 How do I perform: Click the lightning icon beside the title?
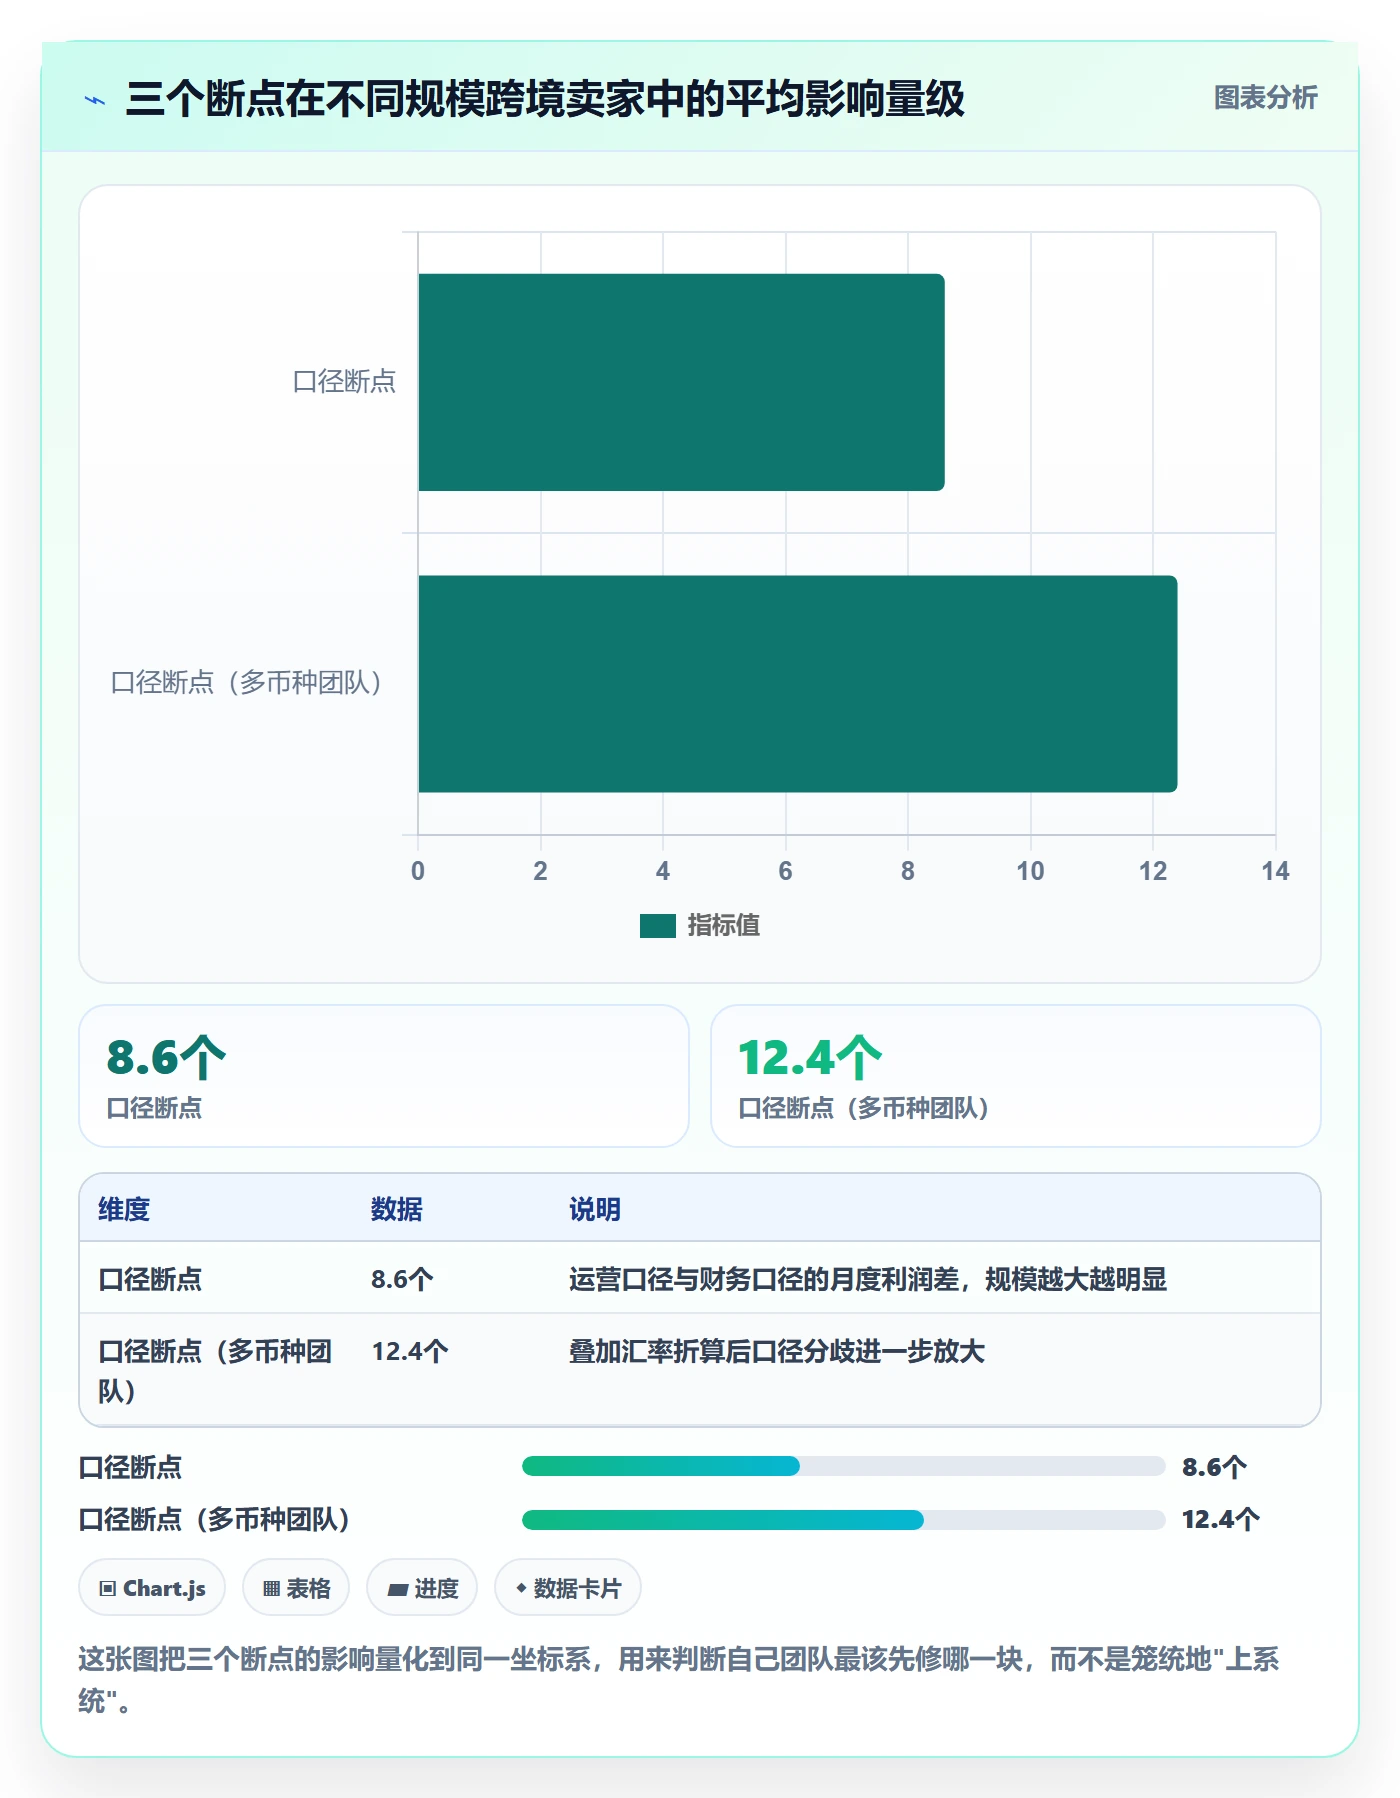click(95, 100)
